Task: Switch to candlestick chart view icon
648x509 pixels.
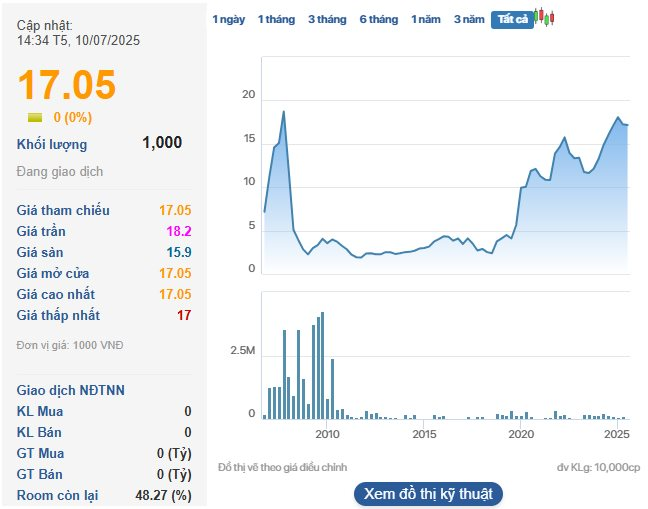Action: pos(544,18)
